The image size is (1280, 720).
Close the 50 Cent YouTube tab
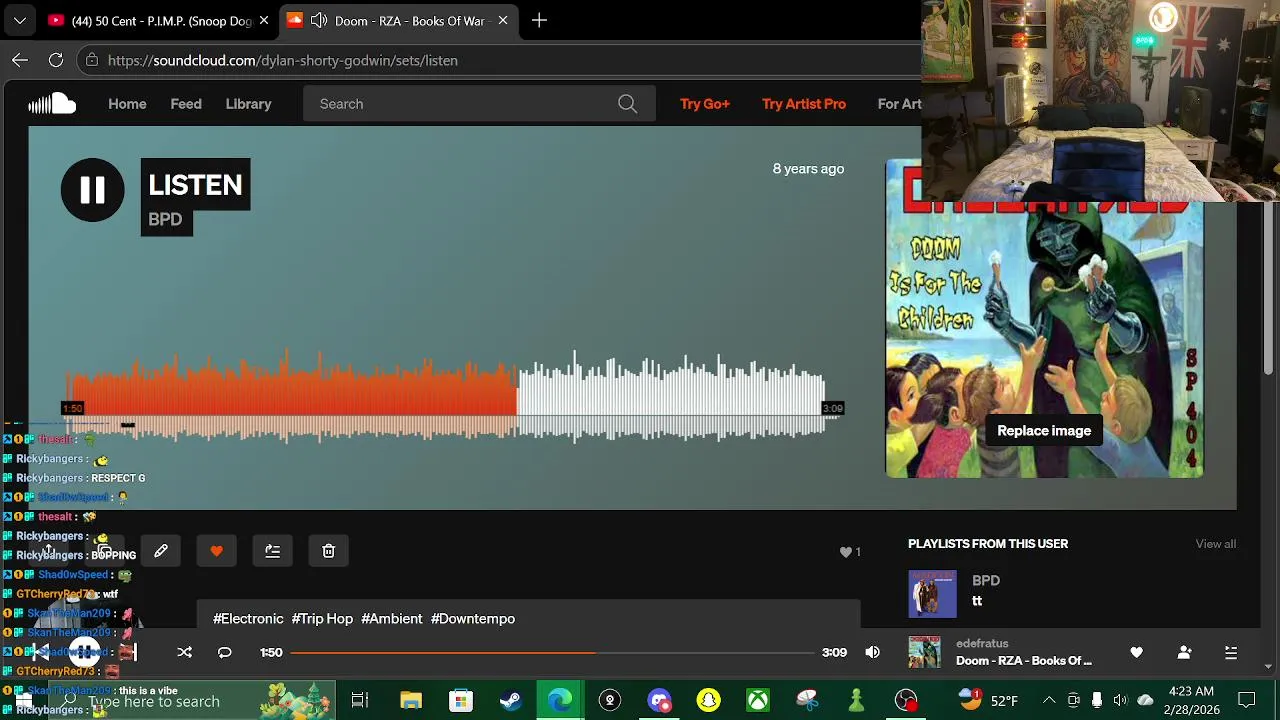264,21
